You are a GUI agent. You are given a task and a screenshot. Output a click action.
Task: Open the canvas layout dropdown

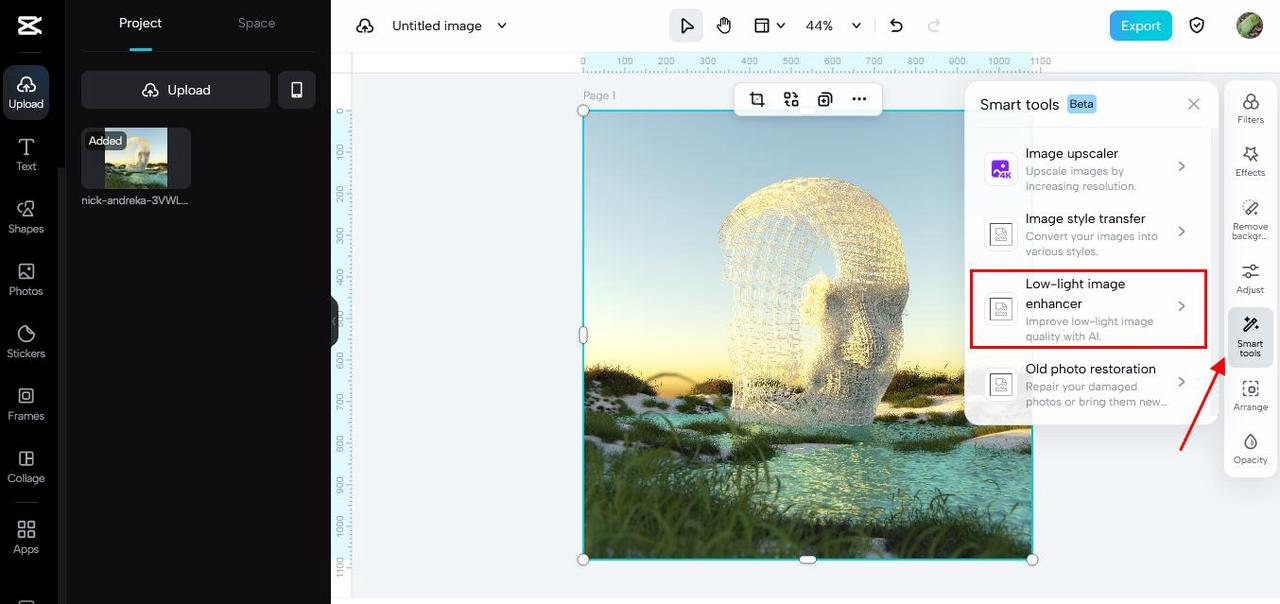[x=769, y=26]
